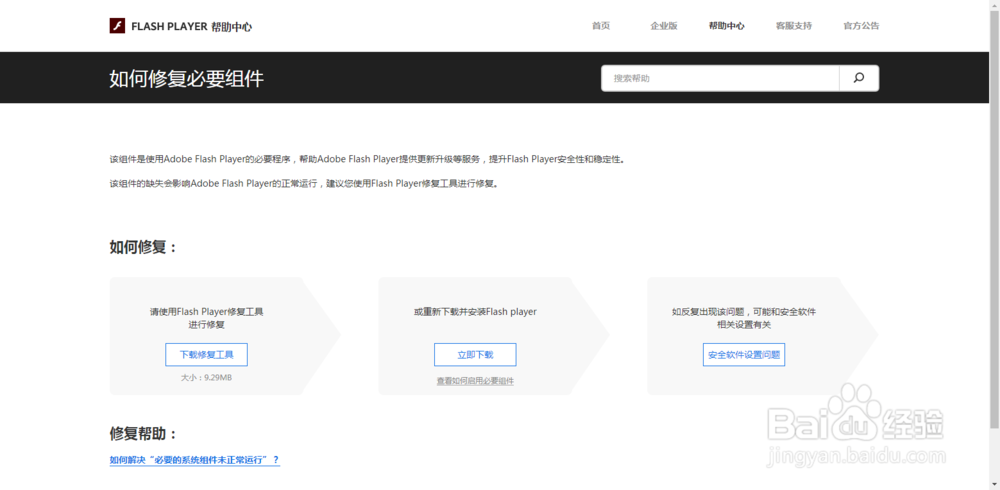1000x490 pixels.
Task: Click the 修复帮助： section heading
Action: point(143,434)
